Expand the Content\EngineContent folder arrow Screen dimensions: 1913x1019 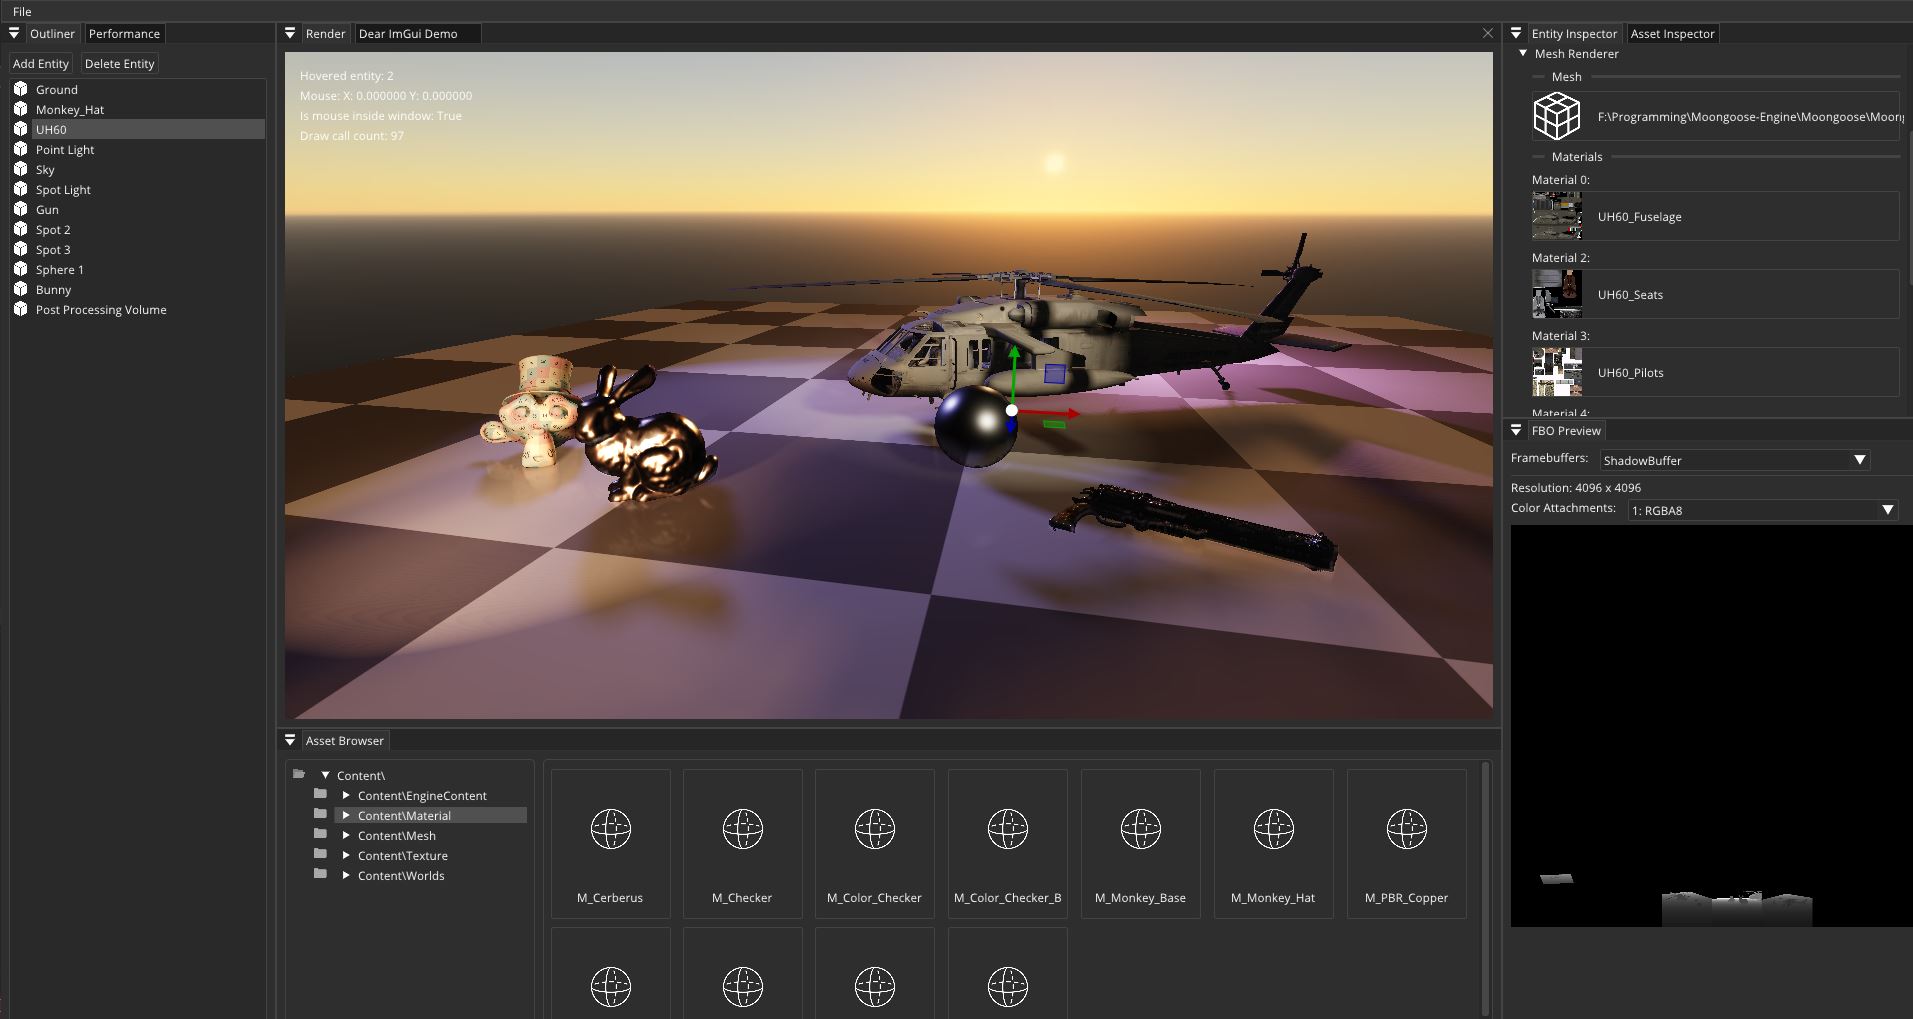pyautogui.click(x=346, y=795)
